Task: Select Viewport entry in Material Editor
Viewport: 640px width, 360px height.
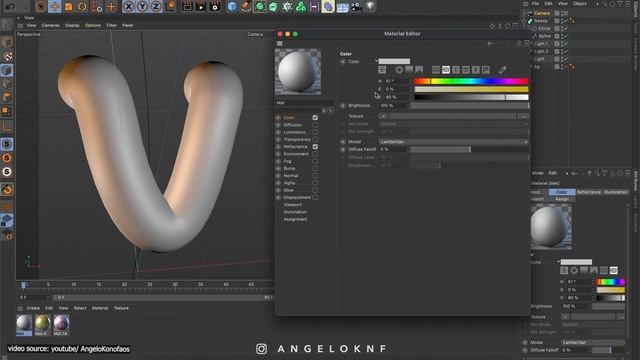Action: [x=293, y=204]
